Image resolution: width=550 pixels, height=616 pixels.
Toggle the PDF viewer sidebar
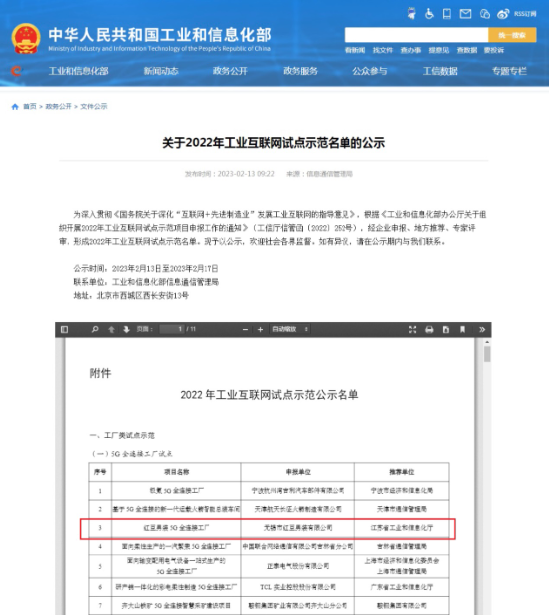64,329
